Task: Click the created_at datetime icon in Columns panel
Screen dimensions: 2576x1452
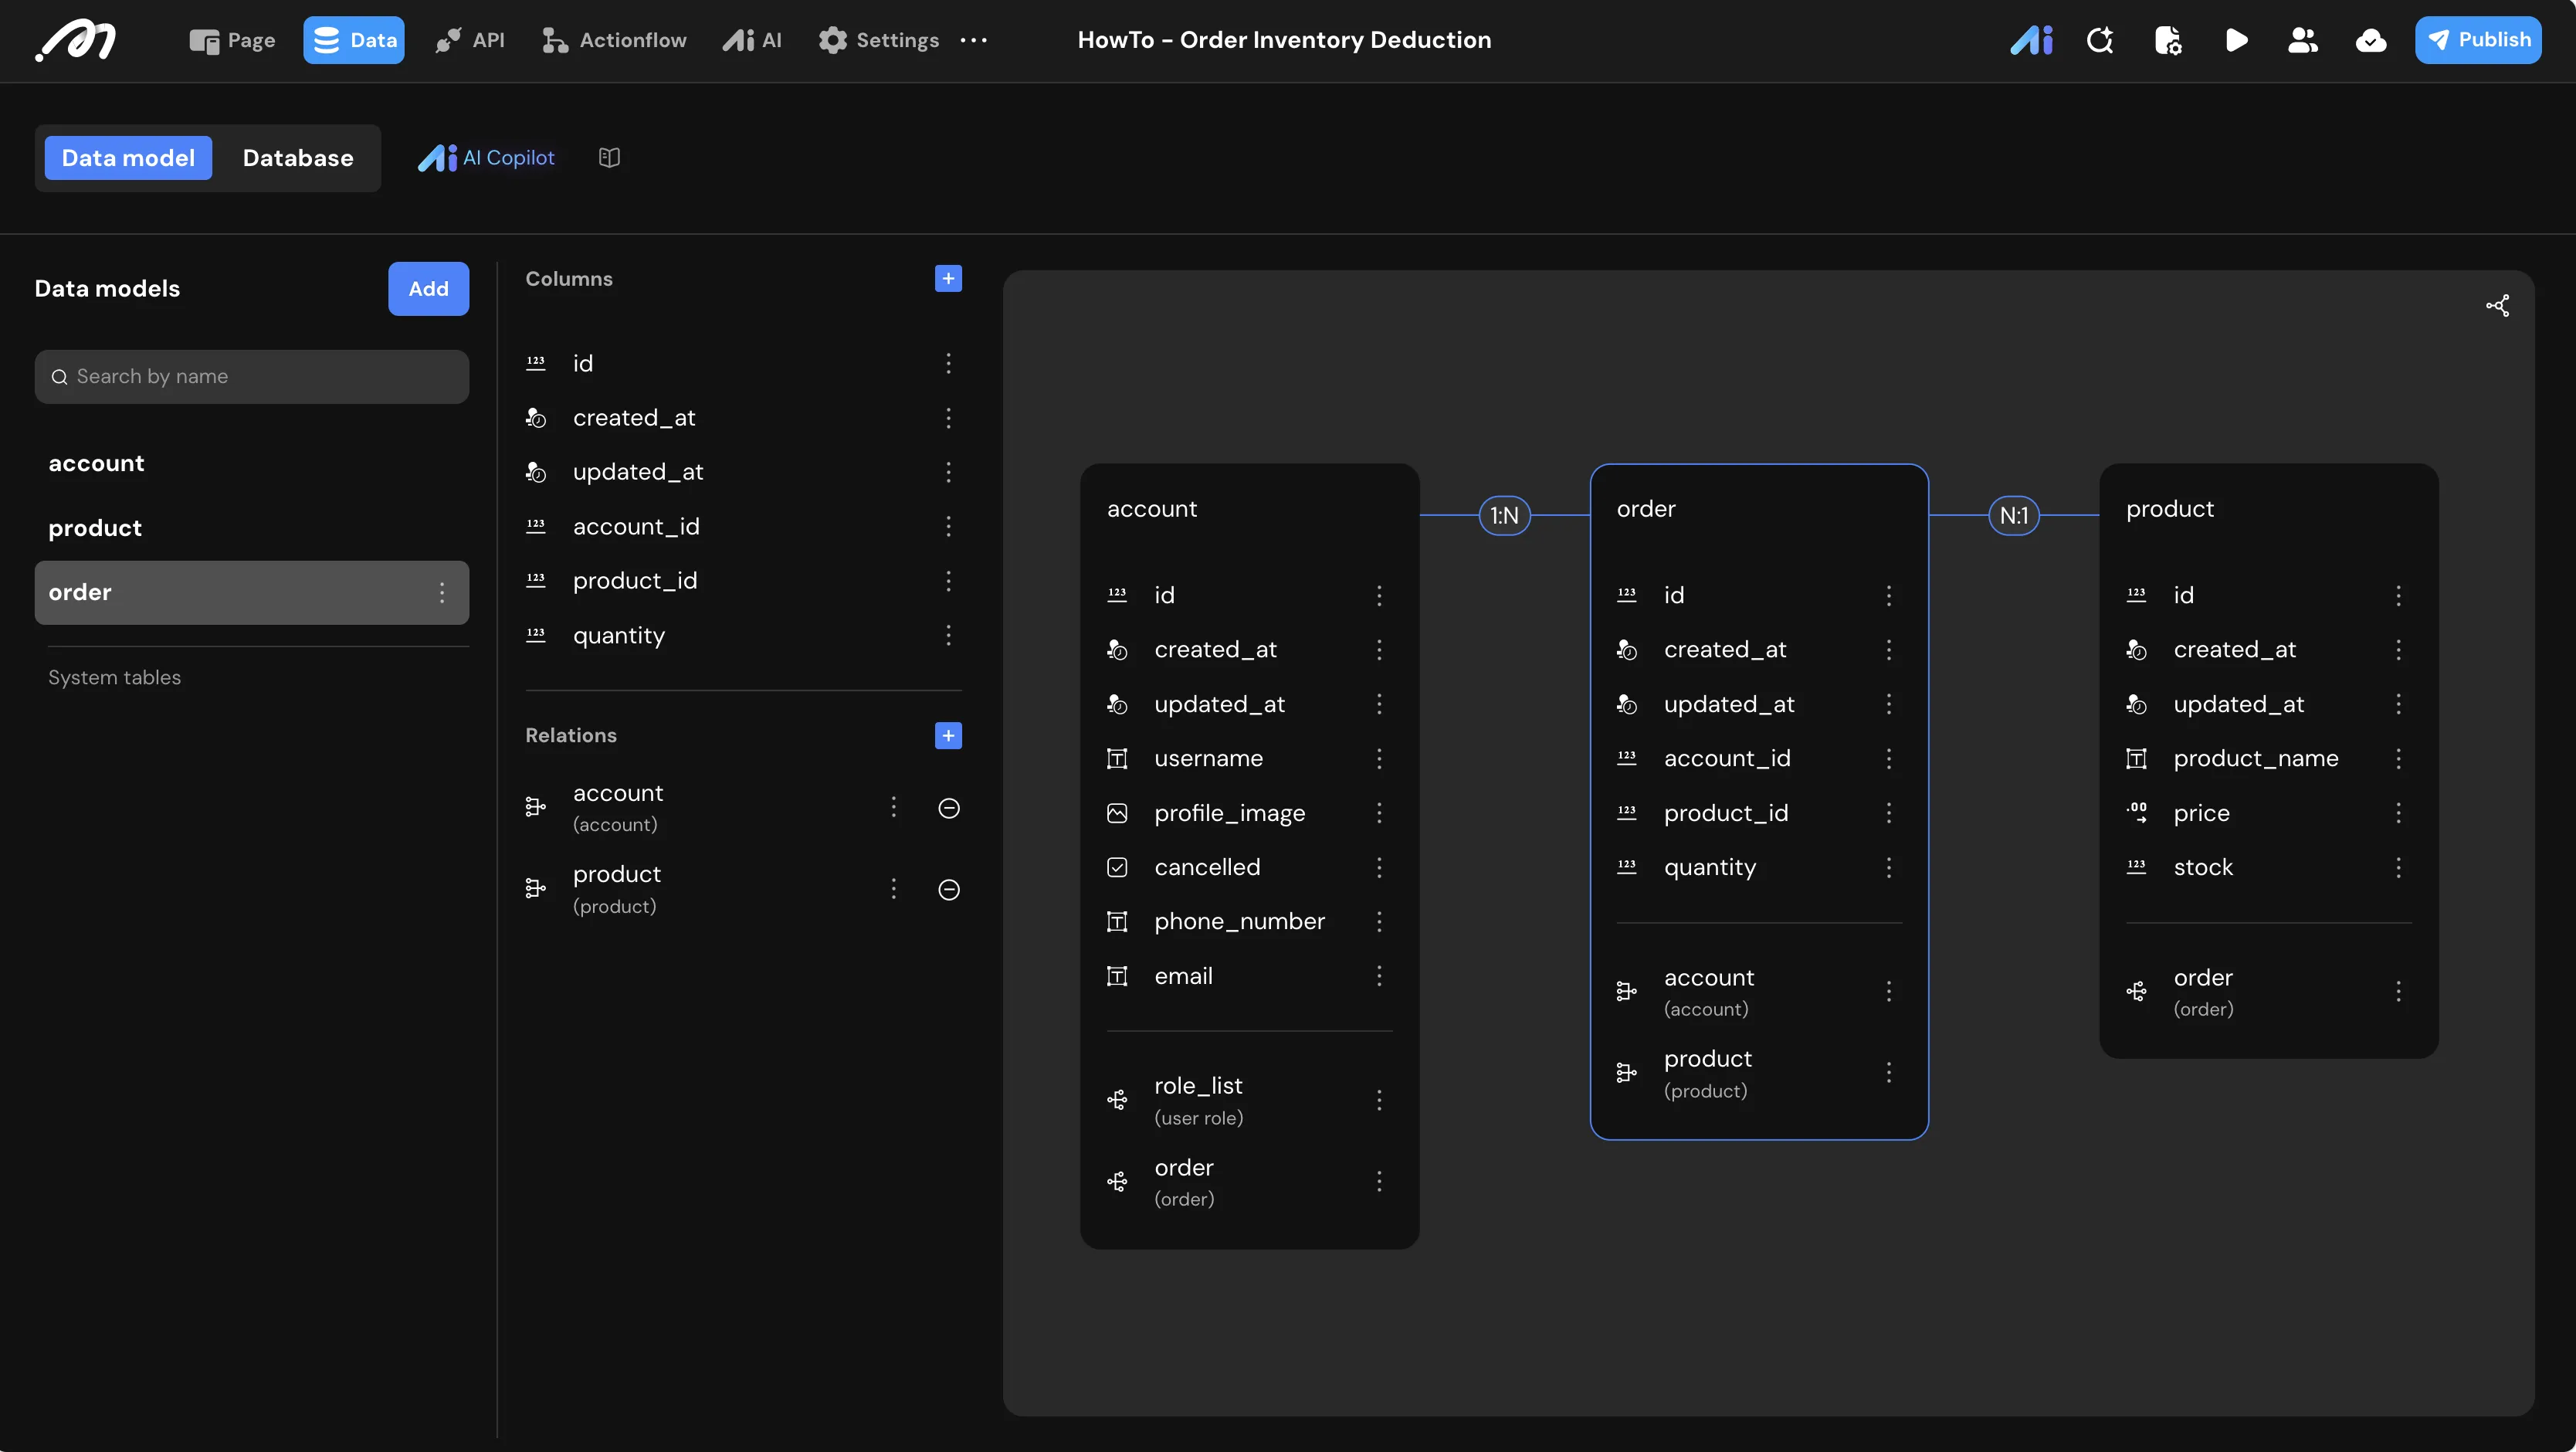Action: click(536, 418)
